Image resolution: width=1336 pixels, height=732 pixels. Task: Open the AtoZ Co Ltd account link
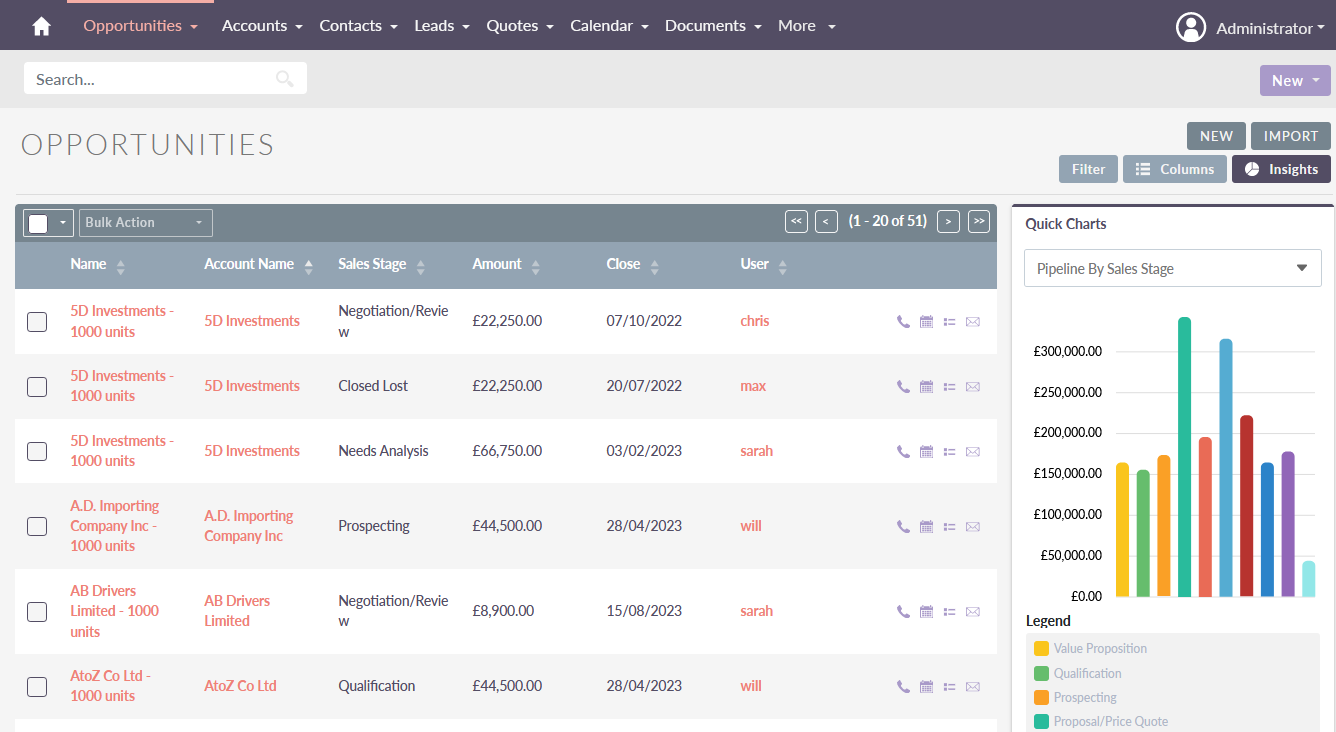tap(240, 686)
